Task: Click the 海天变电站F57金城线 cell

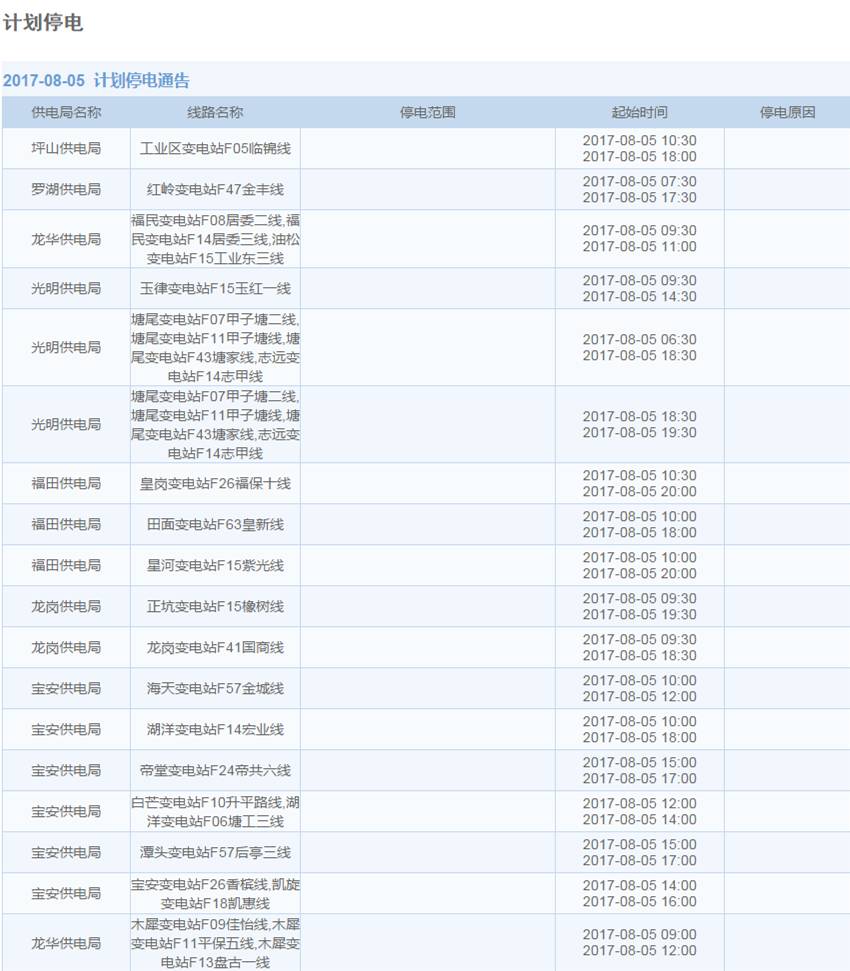Action: tap(215, 688)
